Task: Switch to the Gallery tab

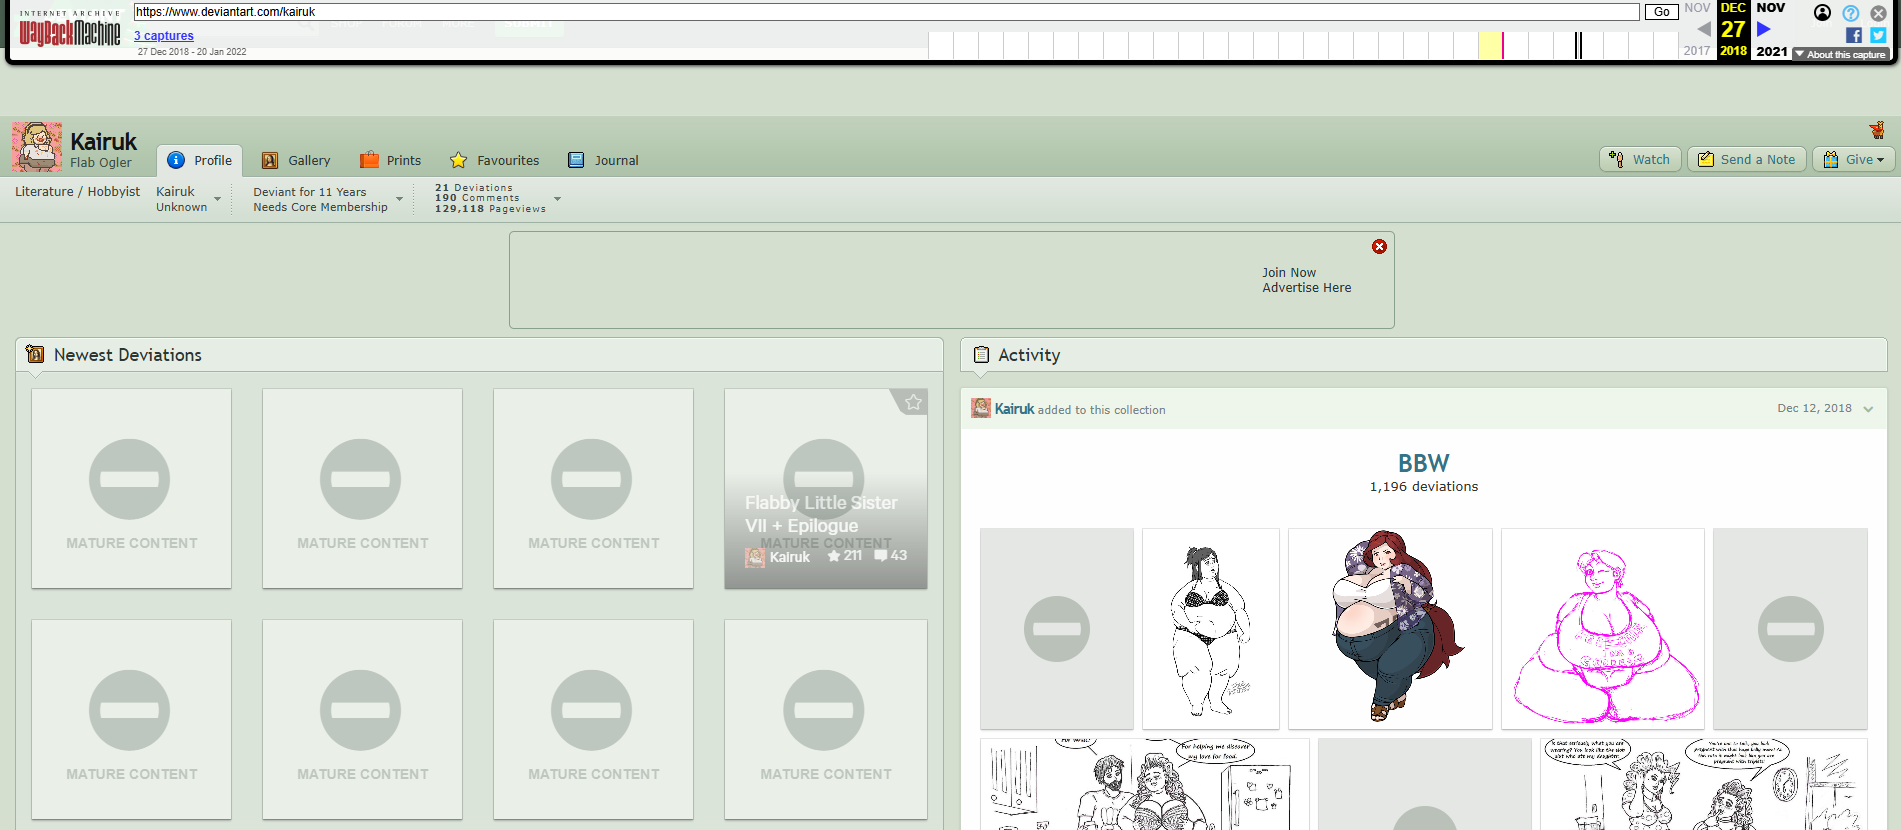Action: click(x=296, y=160)
